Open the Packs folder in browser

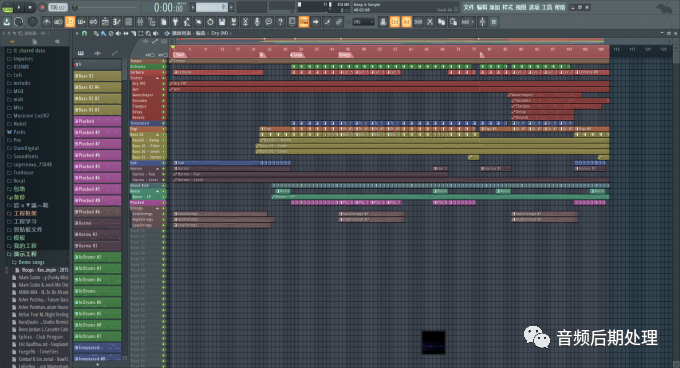pyautogui.click(x=19, y=132)
